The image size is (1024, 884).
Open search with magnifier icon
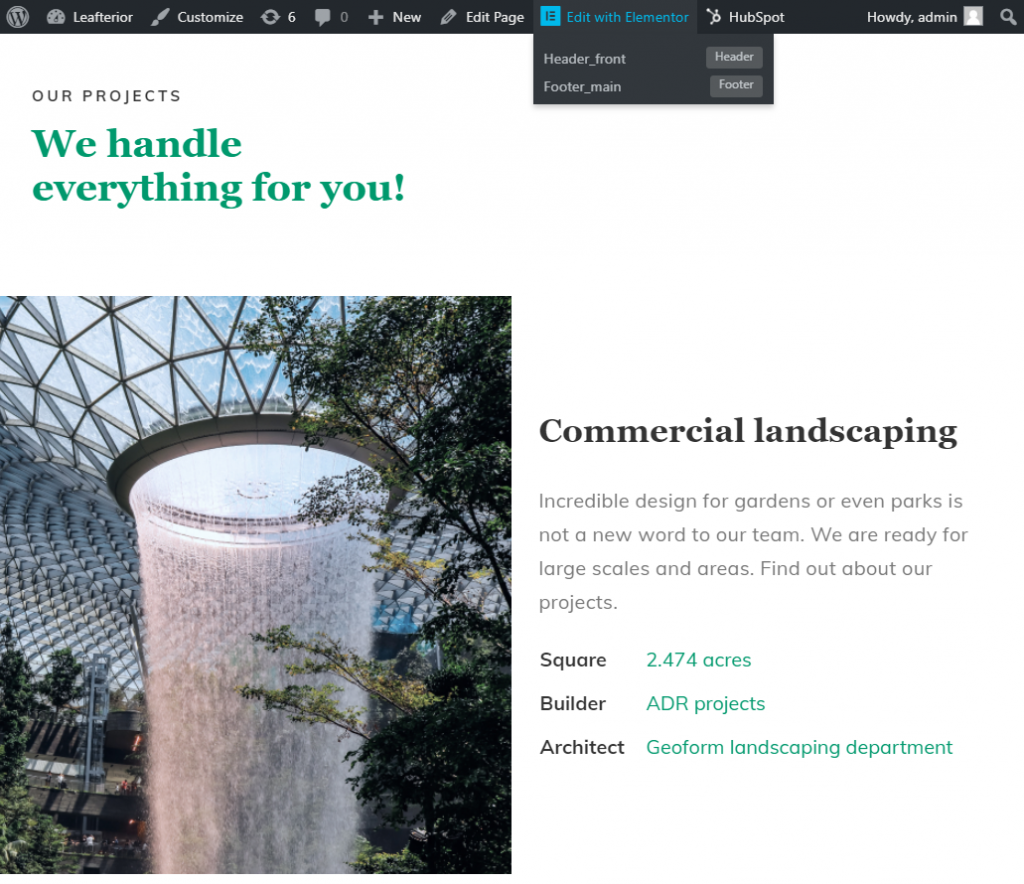tap(1007, 17)
